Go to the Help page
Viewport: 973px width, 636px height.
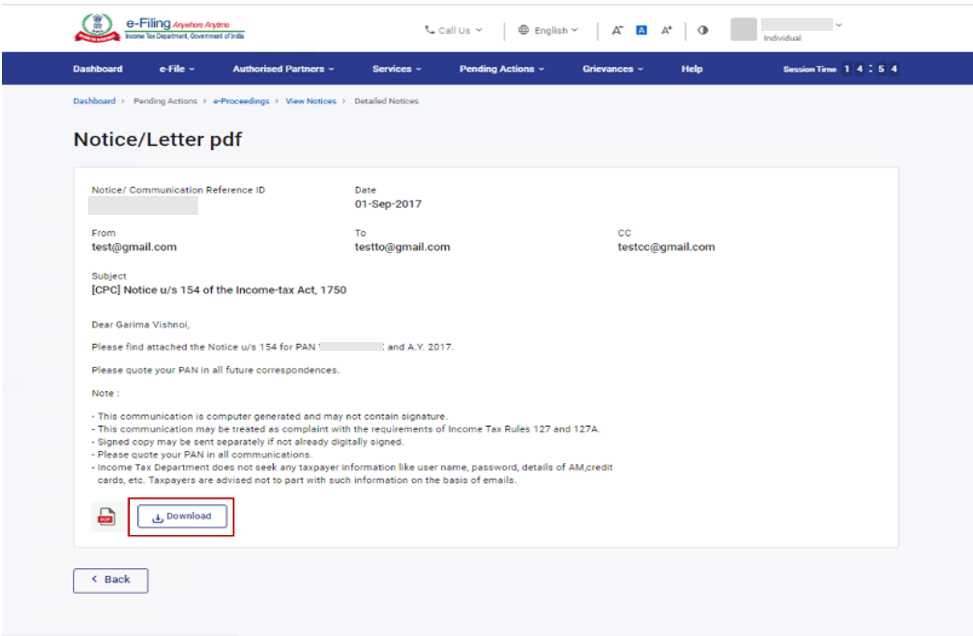click(x=691, y=69)
